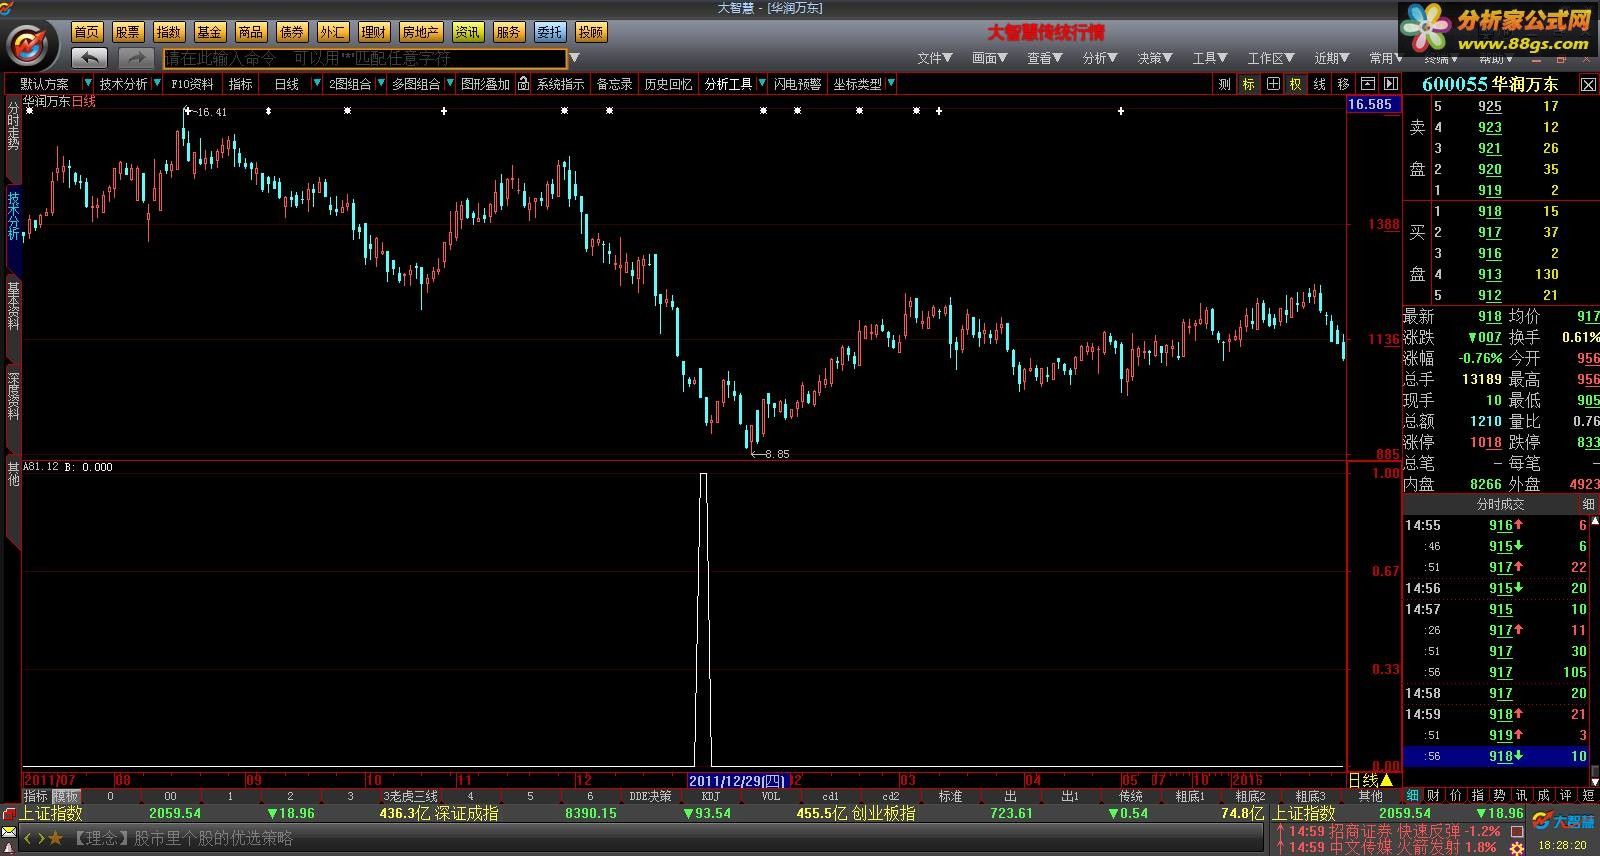Open the 查看 menu
The height and width of the screenshot is (856, 1600).
[1045, 58]
